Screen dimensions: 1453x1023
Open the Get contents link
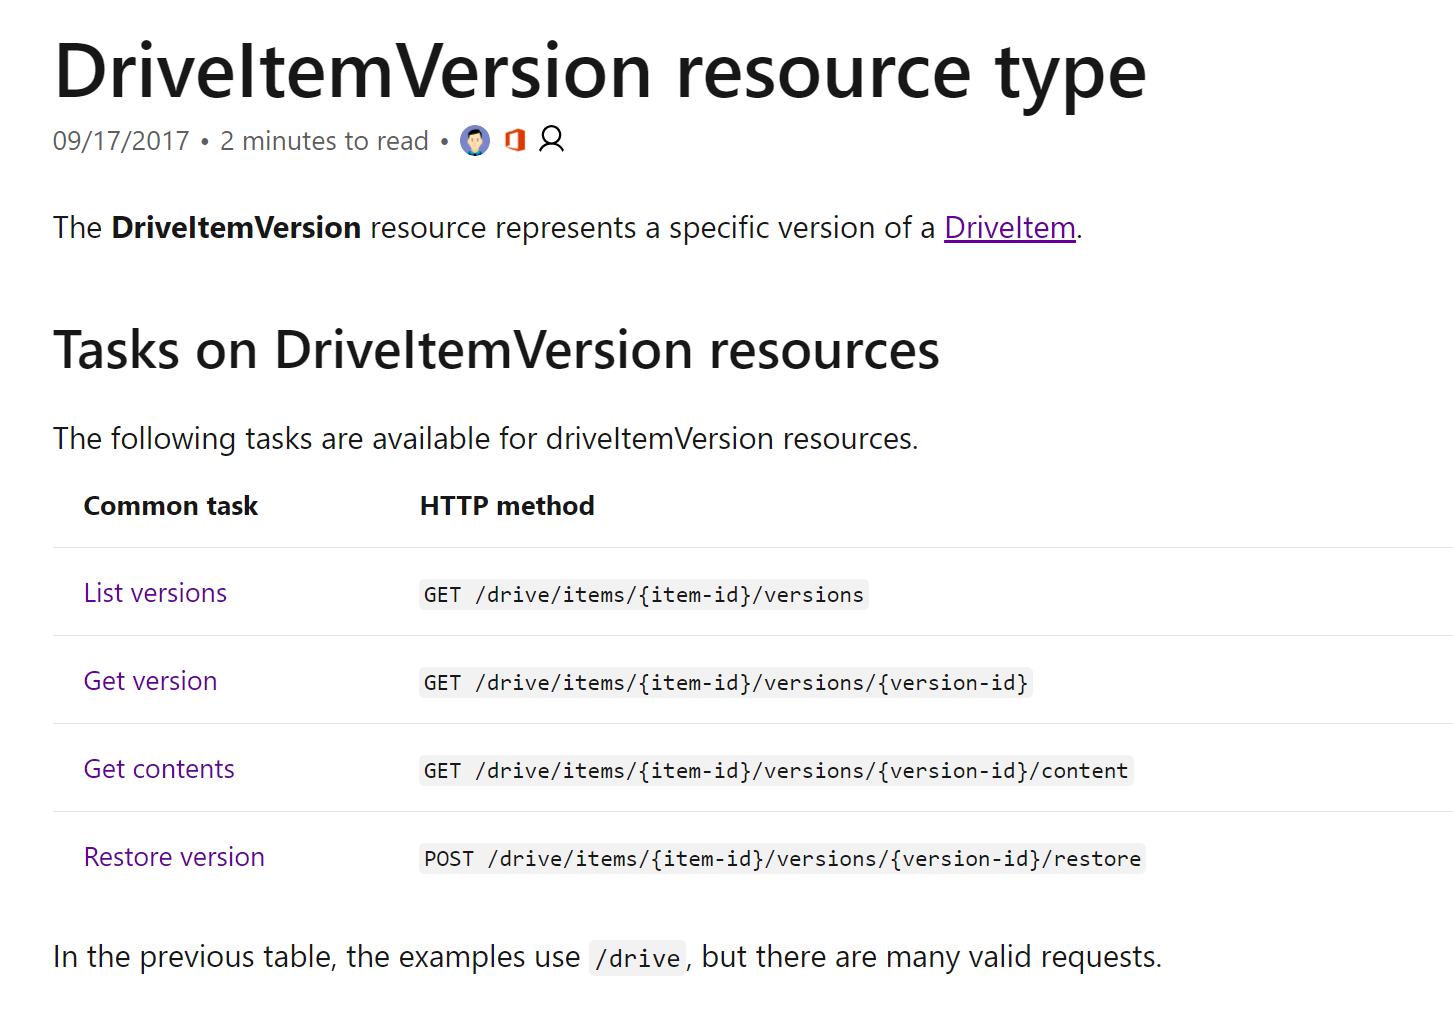[x=159, y=769]
